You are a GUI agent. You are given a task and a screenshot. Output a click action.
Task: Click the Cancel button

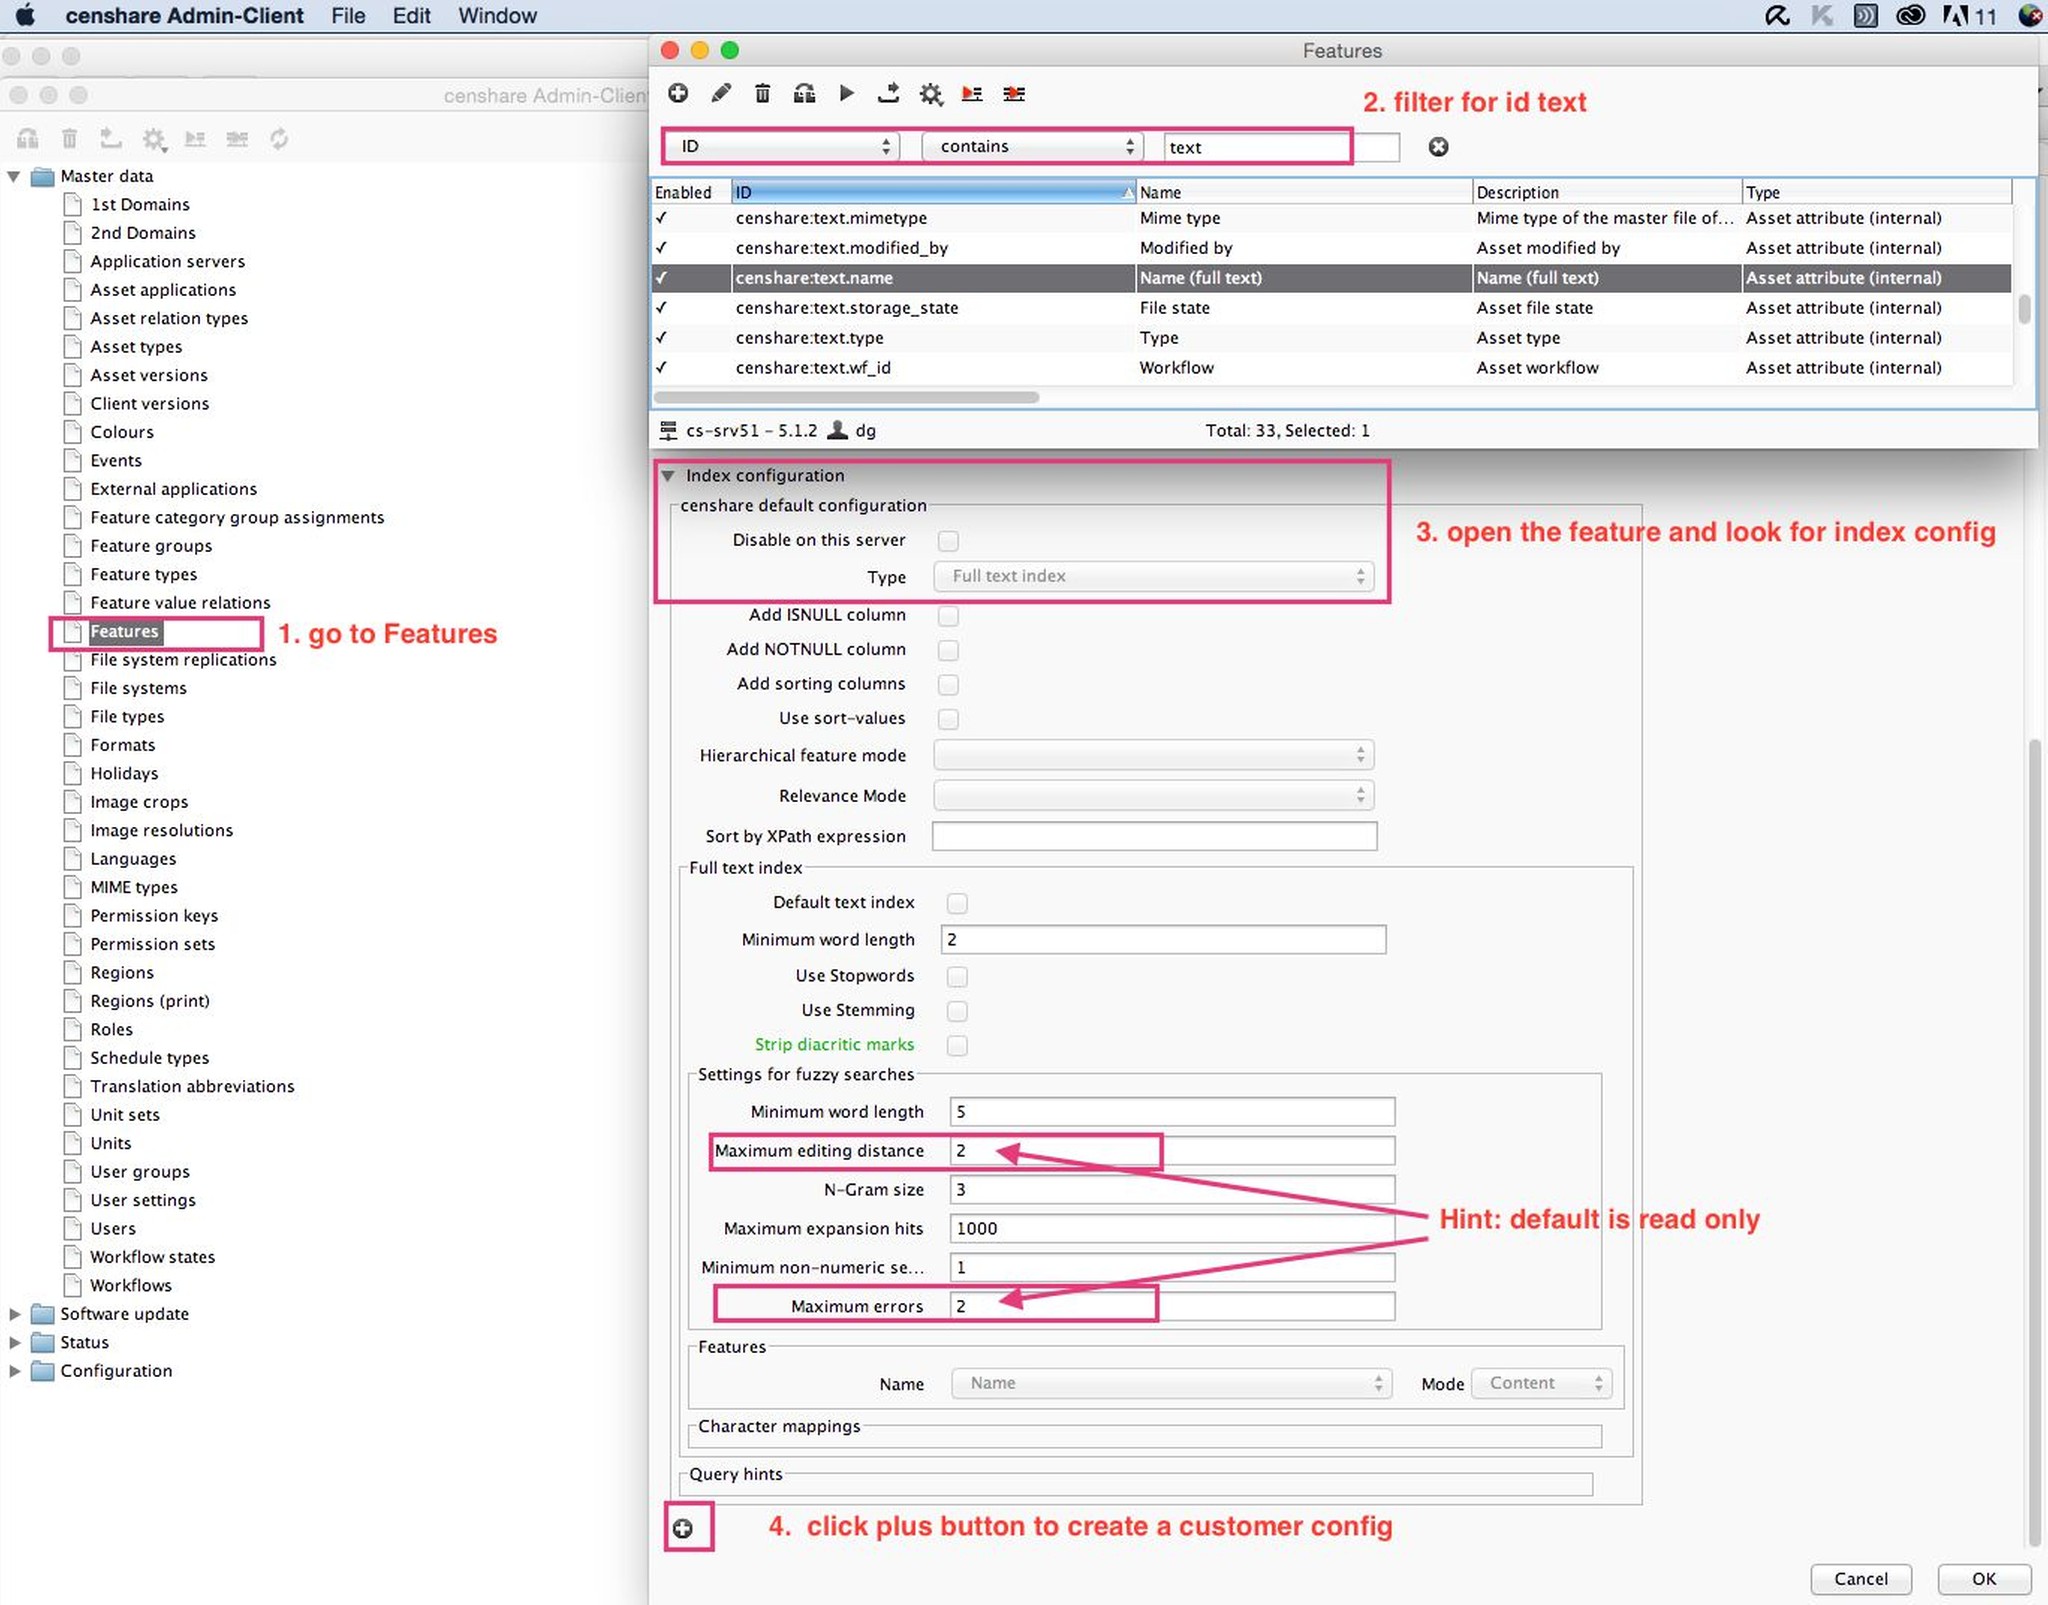[1860, 1579]
